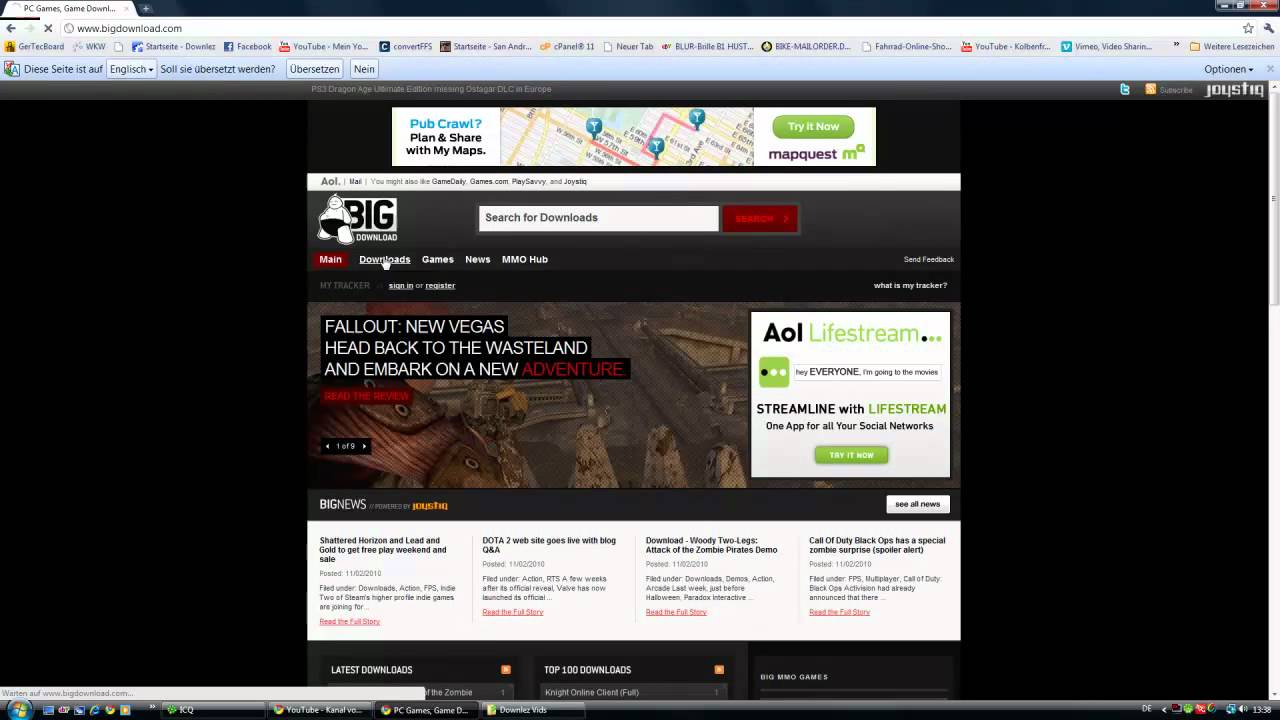The height and width of the screenshot is (720, 1280).
Task: Select the PC Games, Game Downl... browser tab
Action: (68, 8)
